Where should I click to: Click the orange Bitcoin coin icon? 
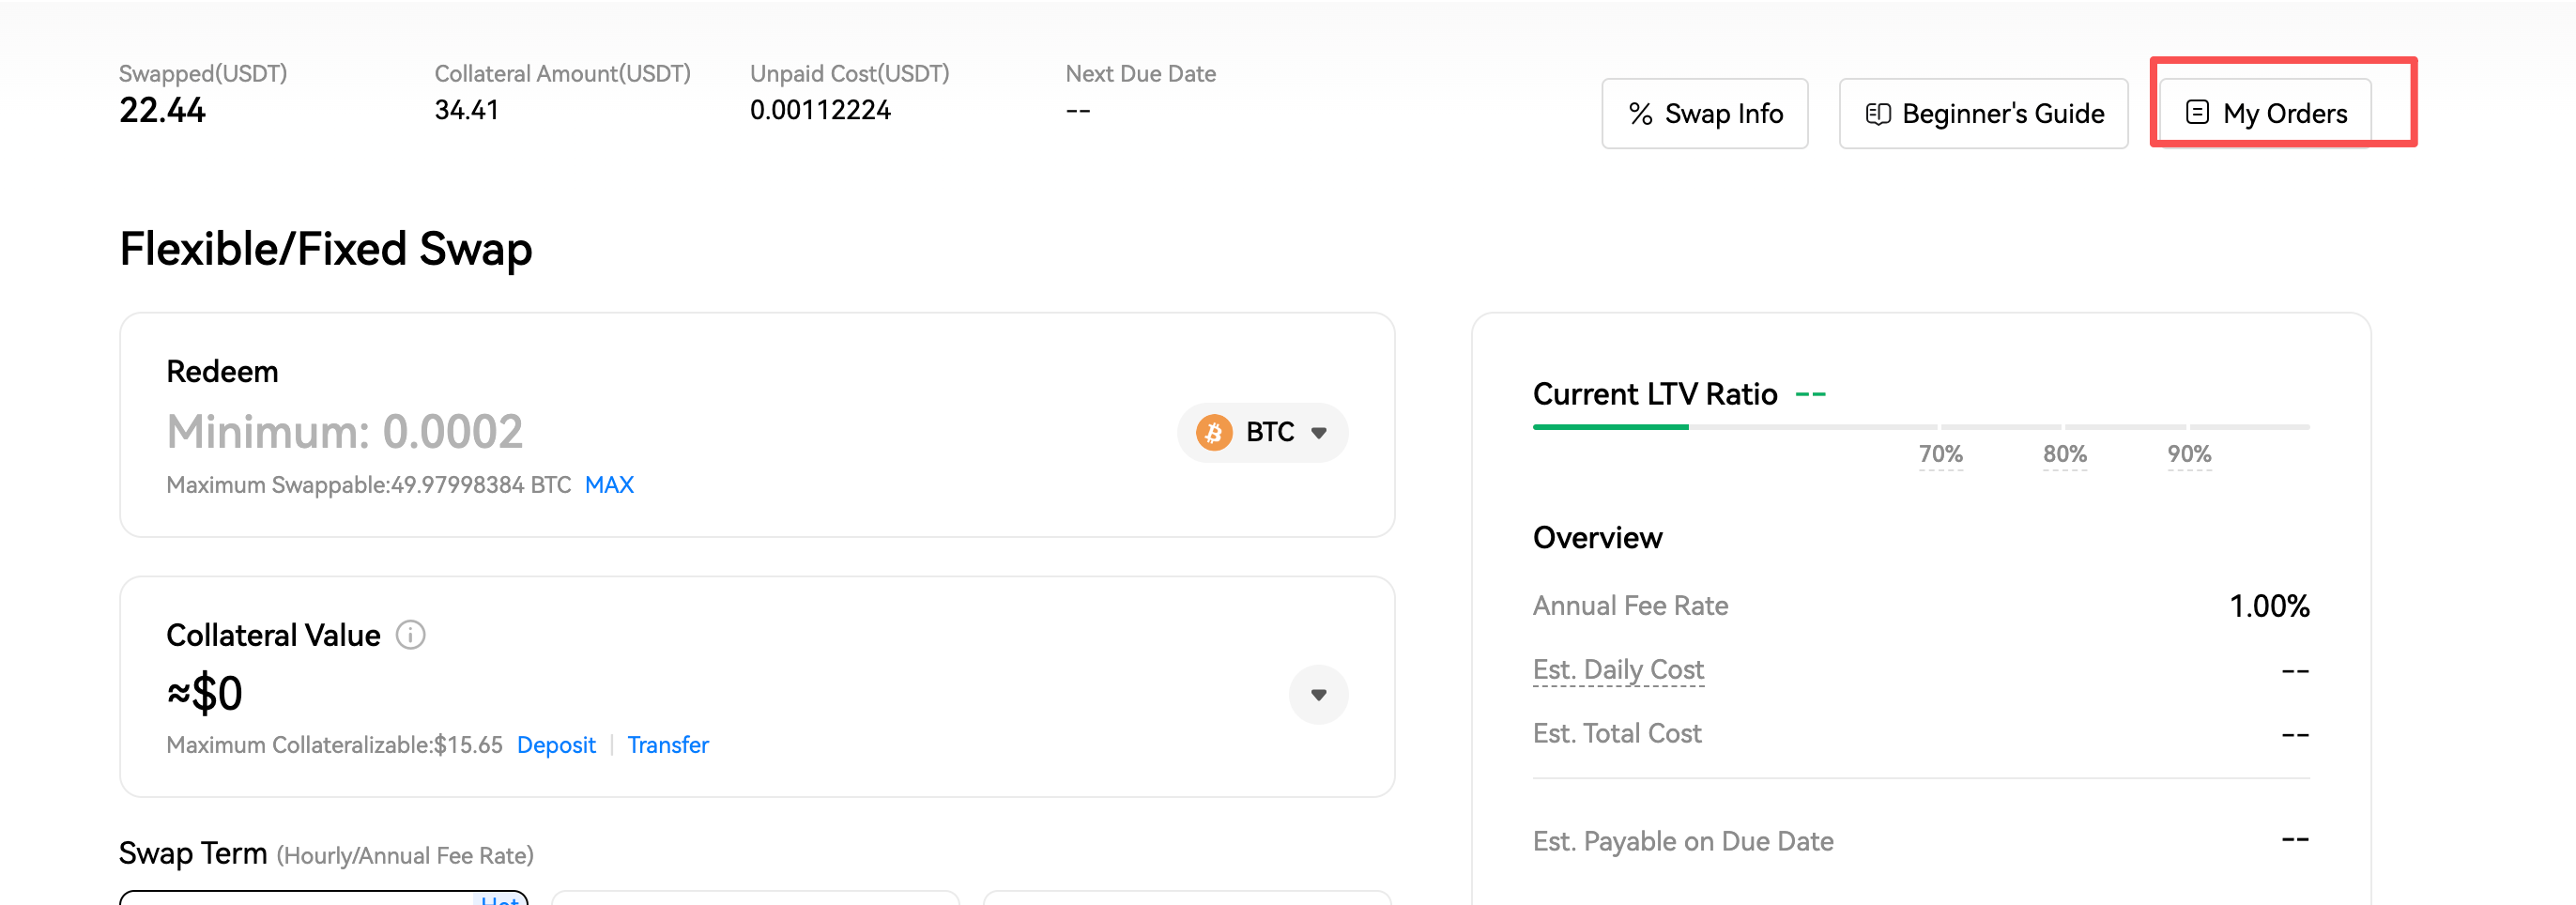click(1213, 432)
